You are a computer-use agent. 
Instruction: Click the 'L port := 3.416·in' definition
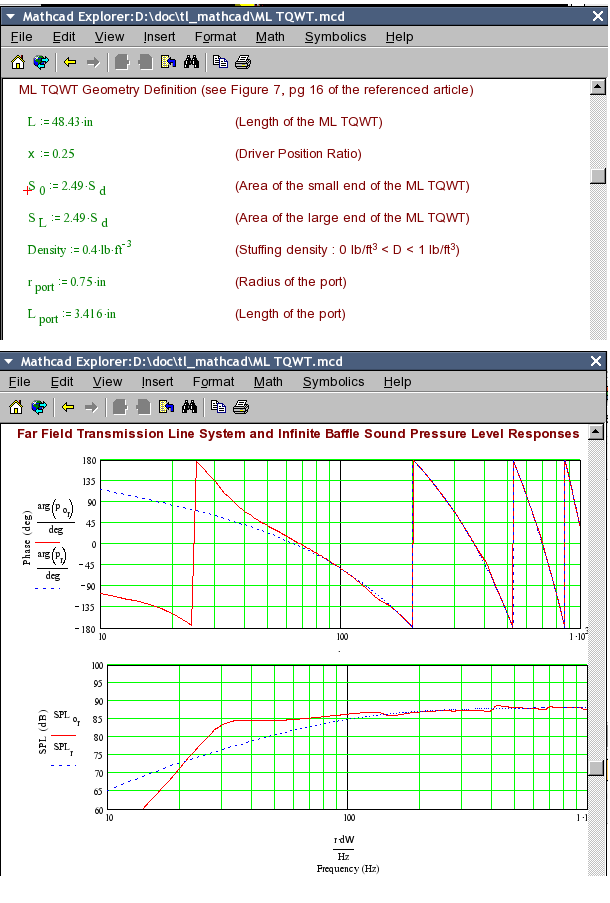click(72, 316)
